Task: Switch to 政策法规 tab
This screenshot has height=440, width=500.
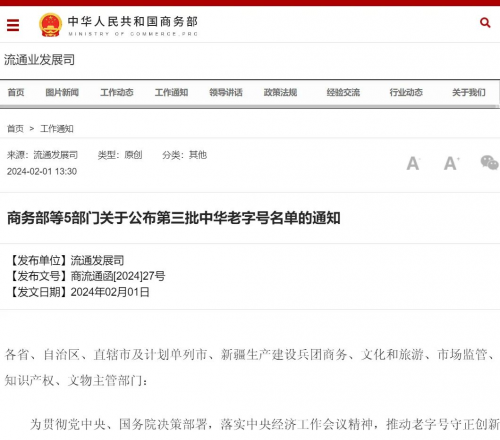Action: coord(280,92)
